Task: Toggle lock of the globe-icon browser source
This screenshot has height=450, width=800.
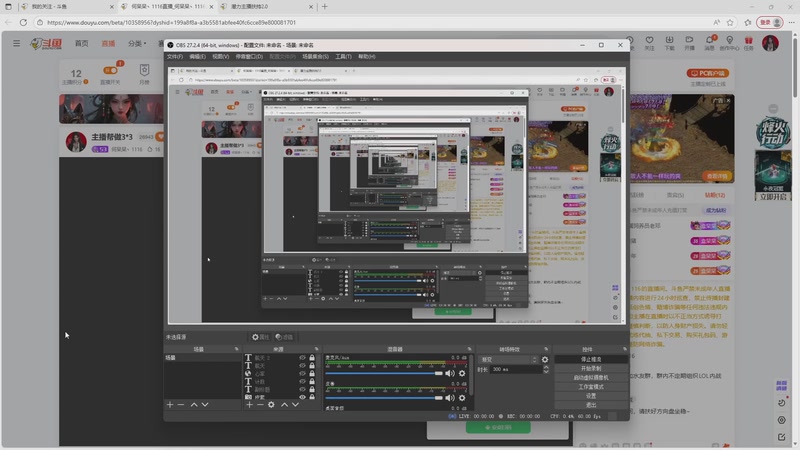Action: pos(312,373)
